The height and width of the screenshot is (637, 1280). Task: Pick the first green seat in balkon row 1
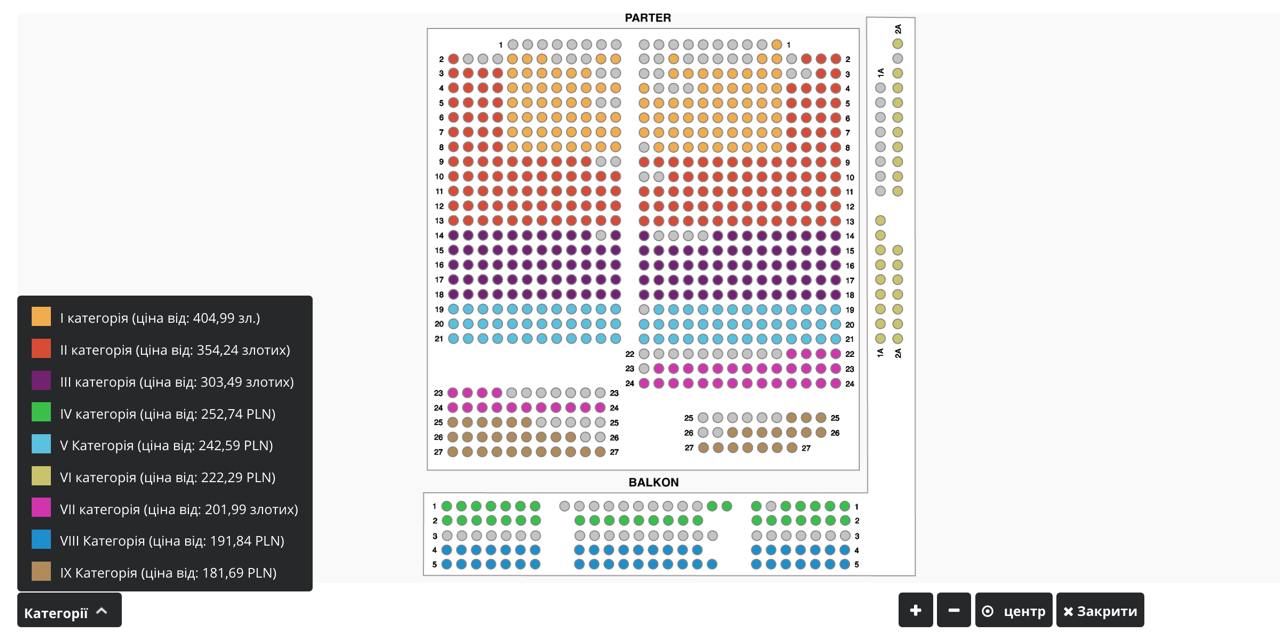pos(447,506)
